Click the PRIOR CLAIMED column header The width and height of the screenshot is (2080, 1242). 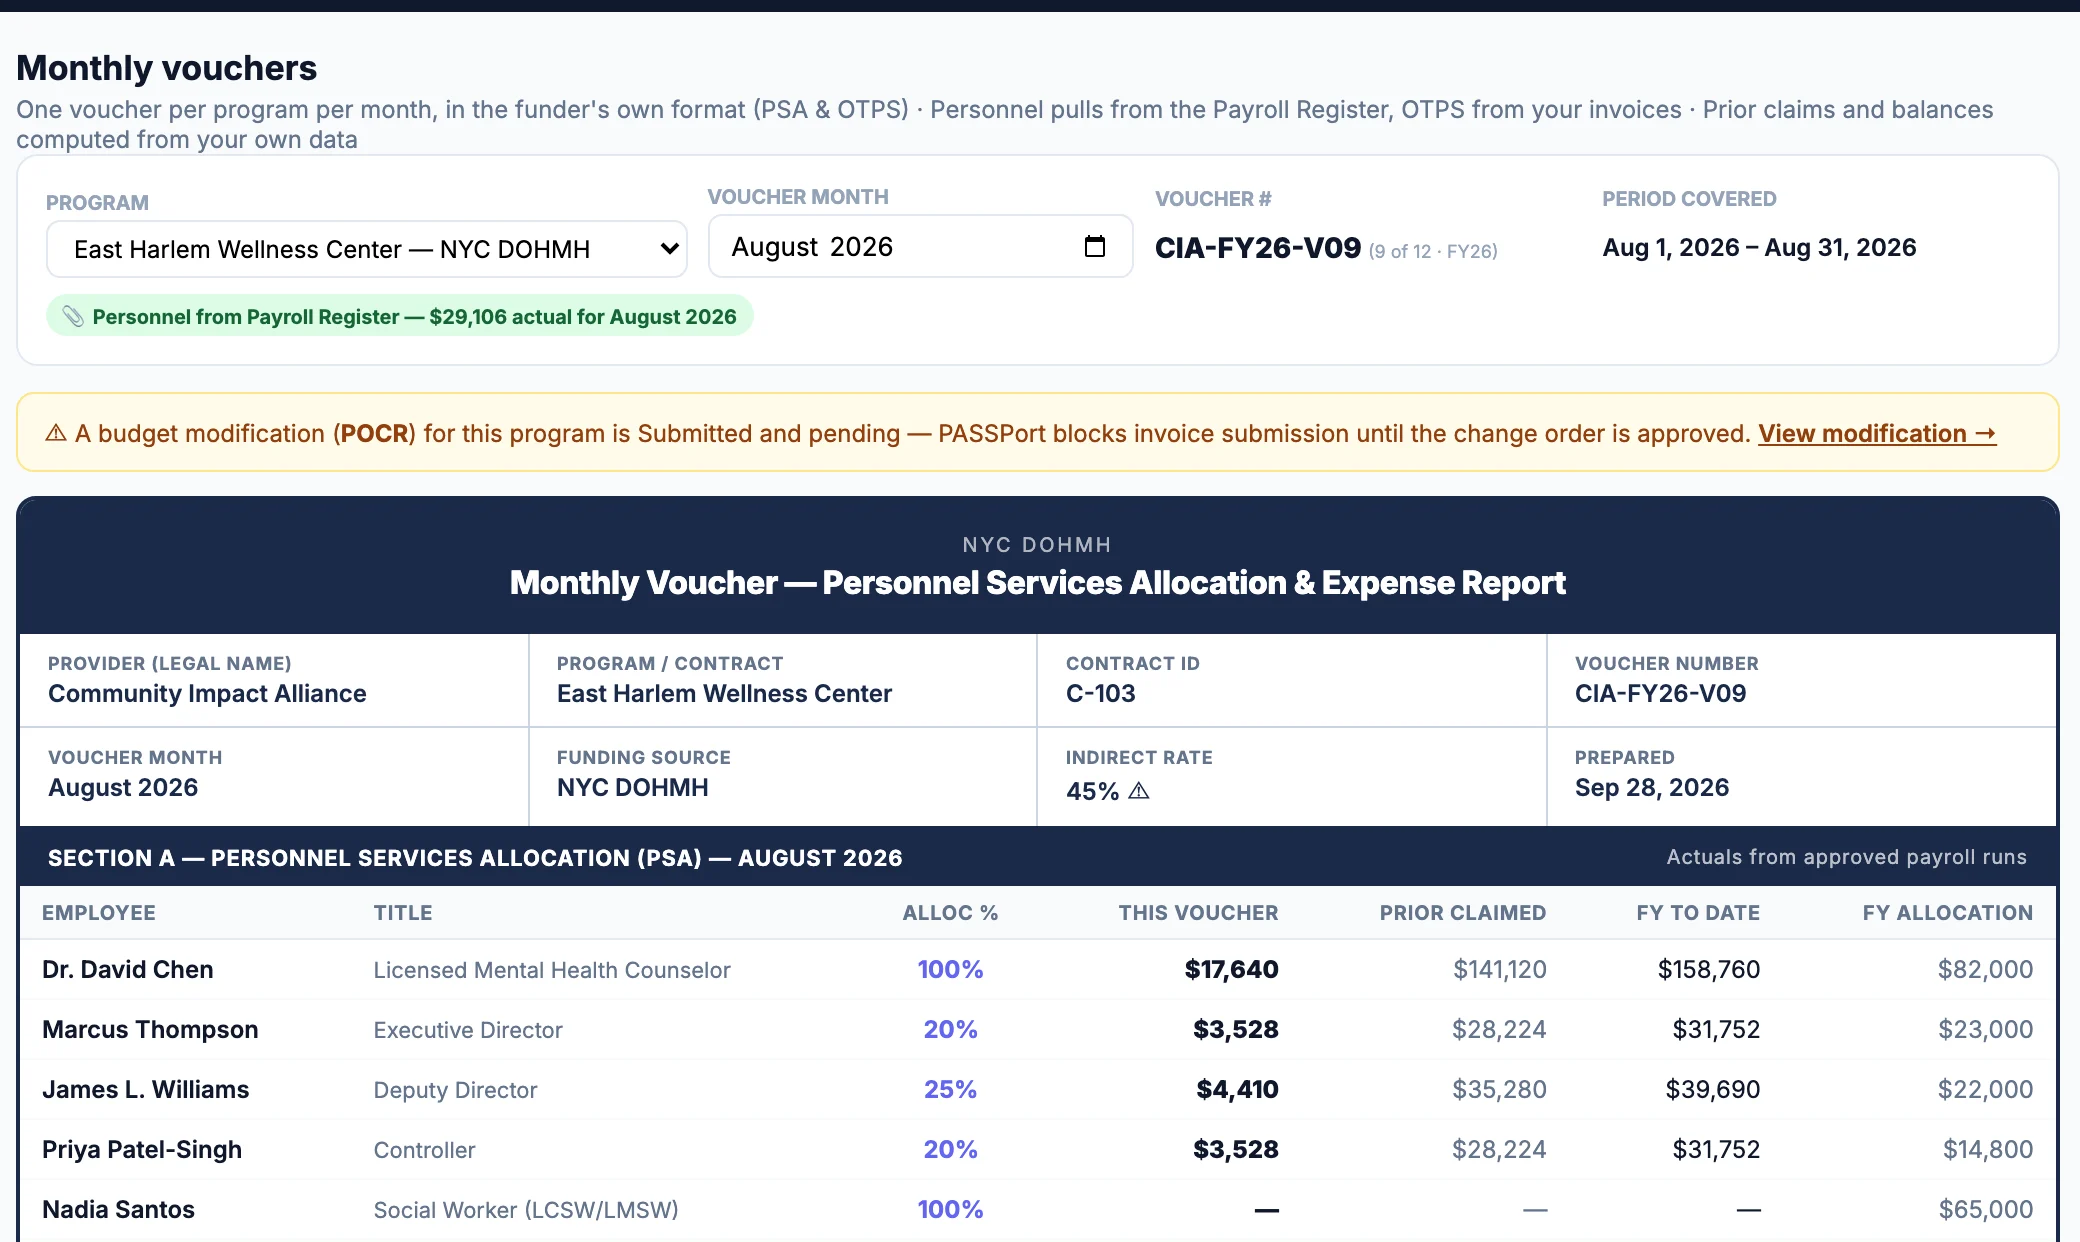point(1463,912)
